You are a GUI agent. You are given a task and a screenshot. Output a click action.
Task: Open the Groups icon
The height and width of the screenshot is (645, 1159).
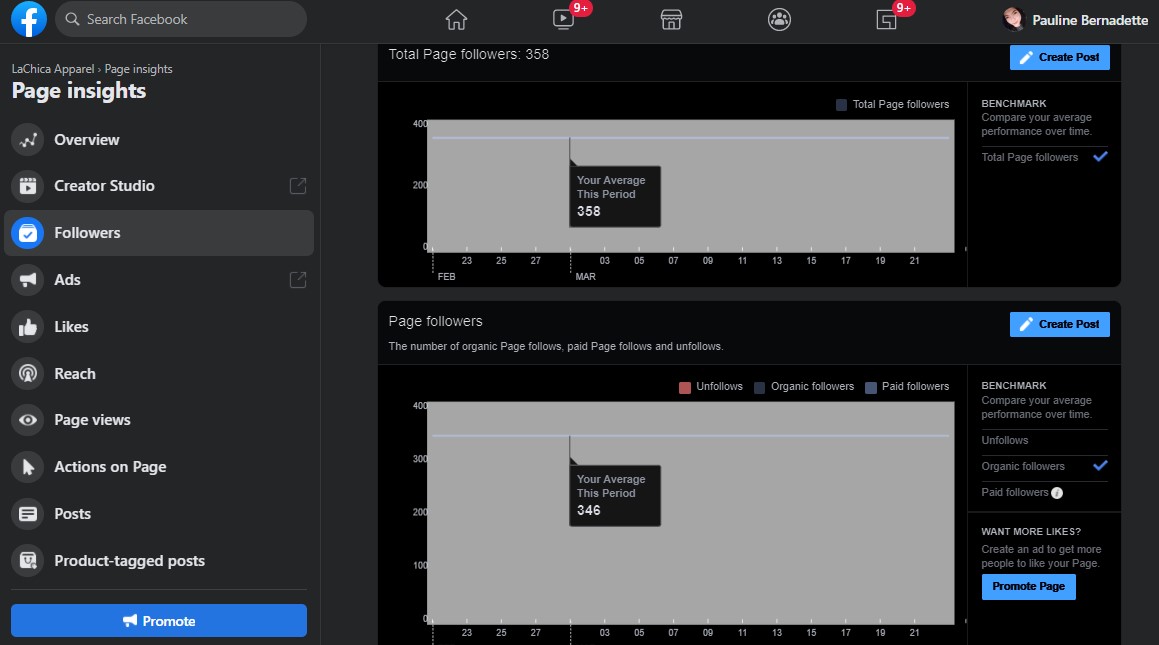779,20
